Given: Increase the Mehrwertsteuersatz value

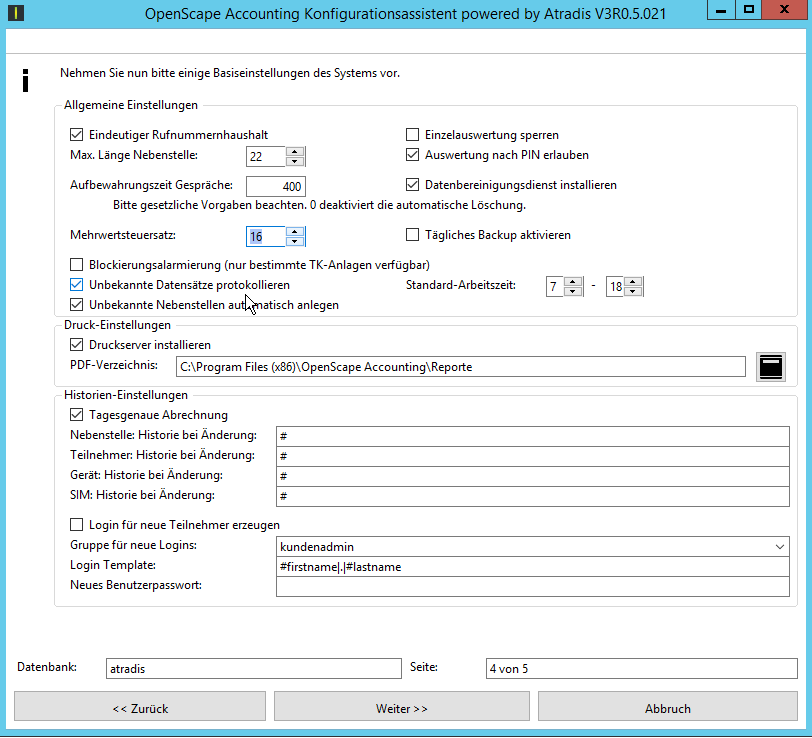Looking at the screenshot, I should tap(295, 232).
